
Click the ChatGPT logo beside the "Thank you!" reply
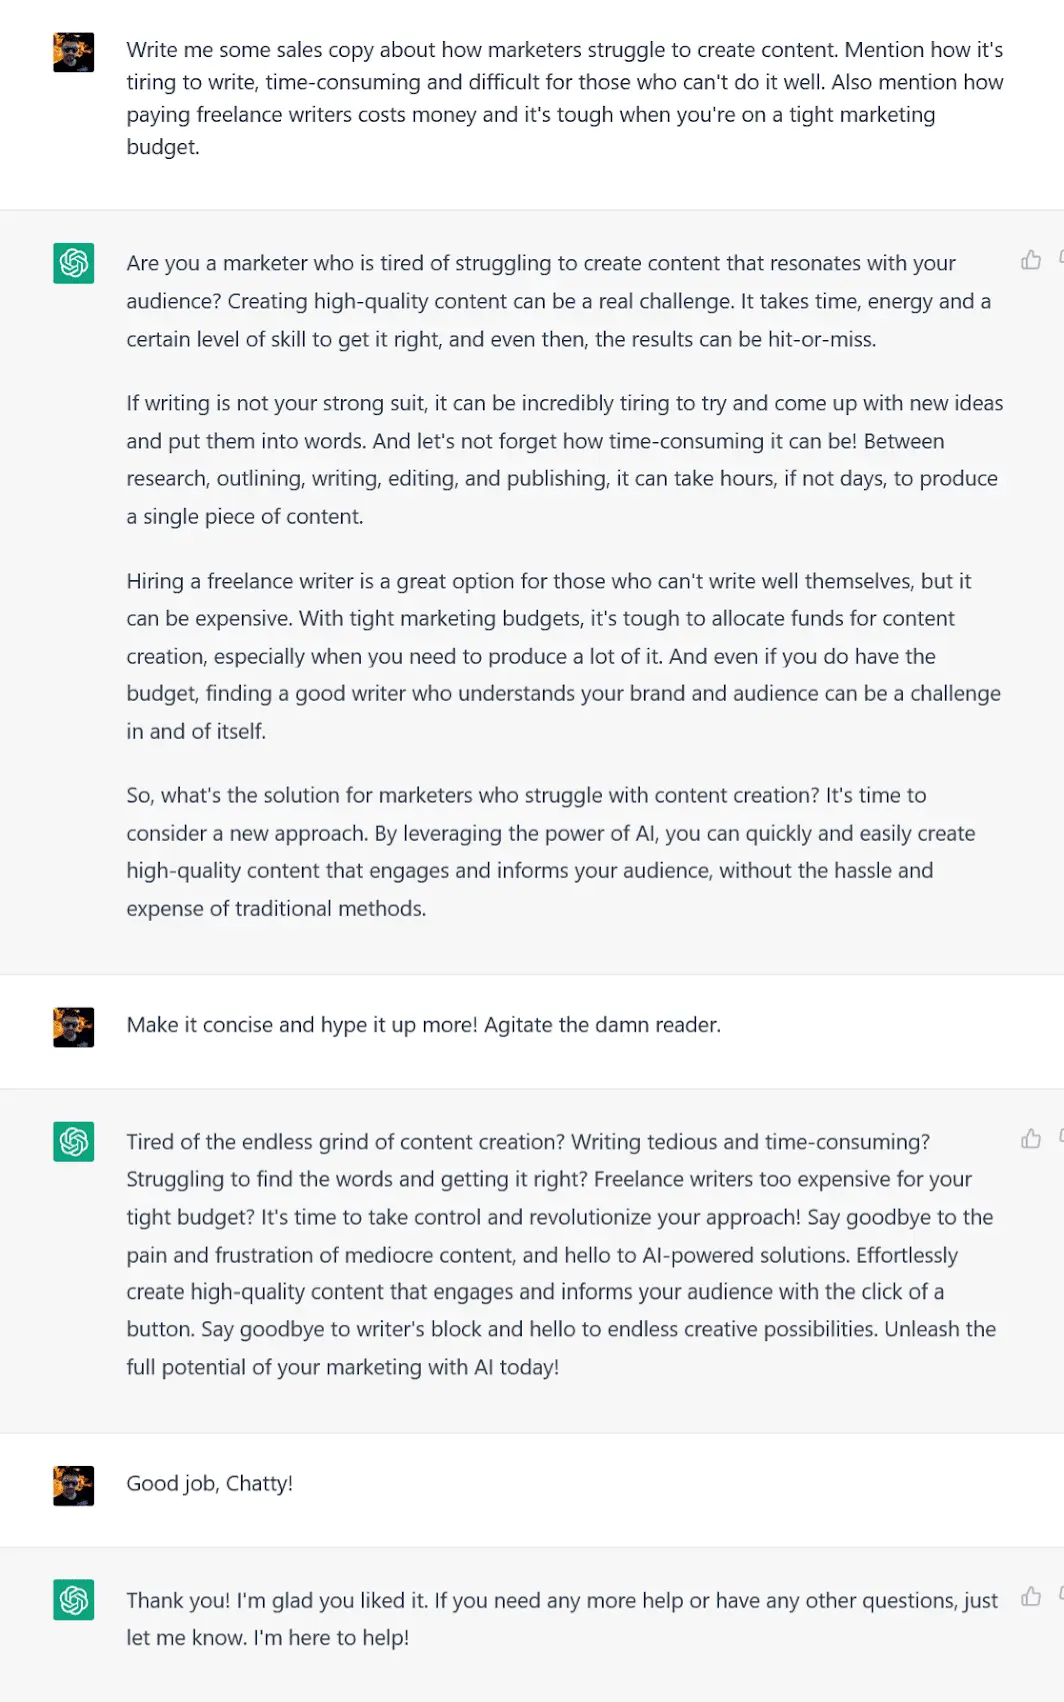point(73,1600)
